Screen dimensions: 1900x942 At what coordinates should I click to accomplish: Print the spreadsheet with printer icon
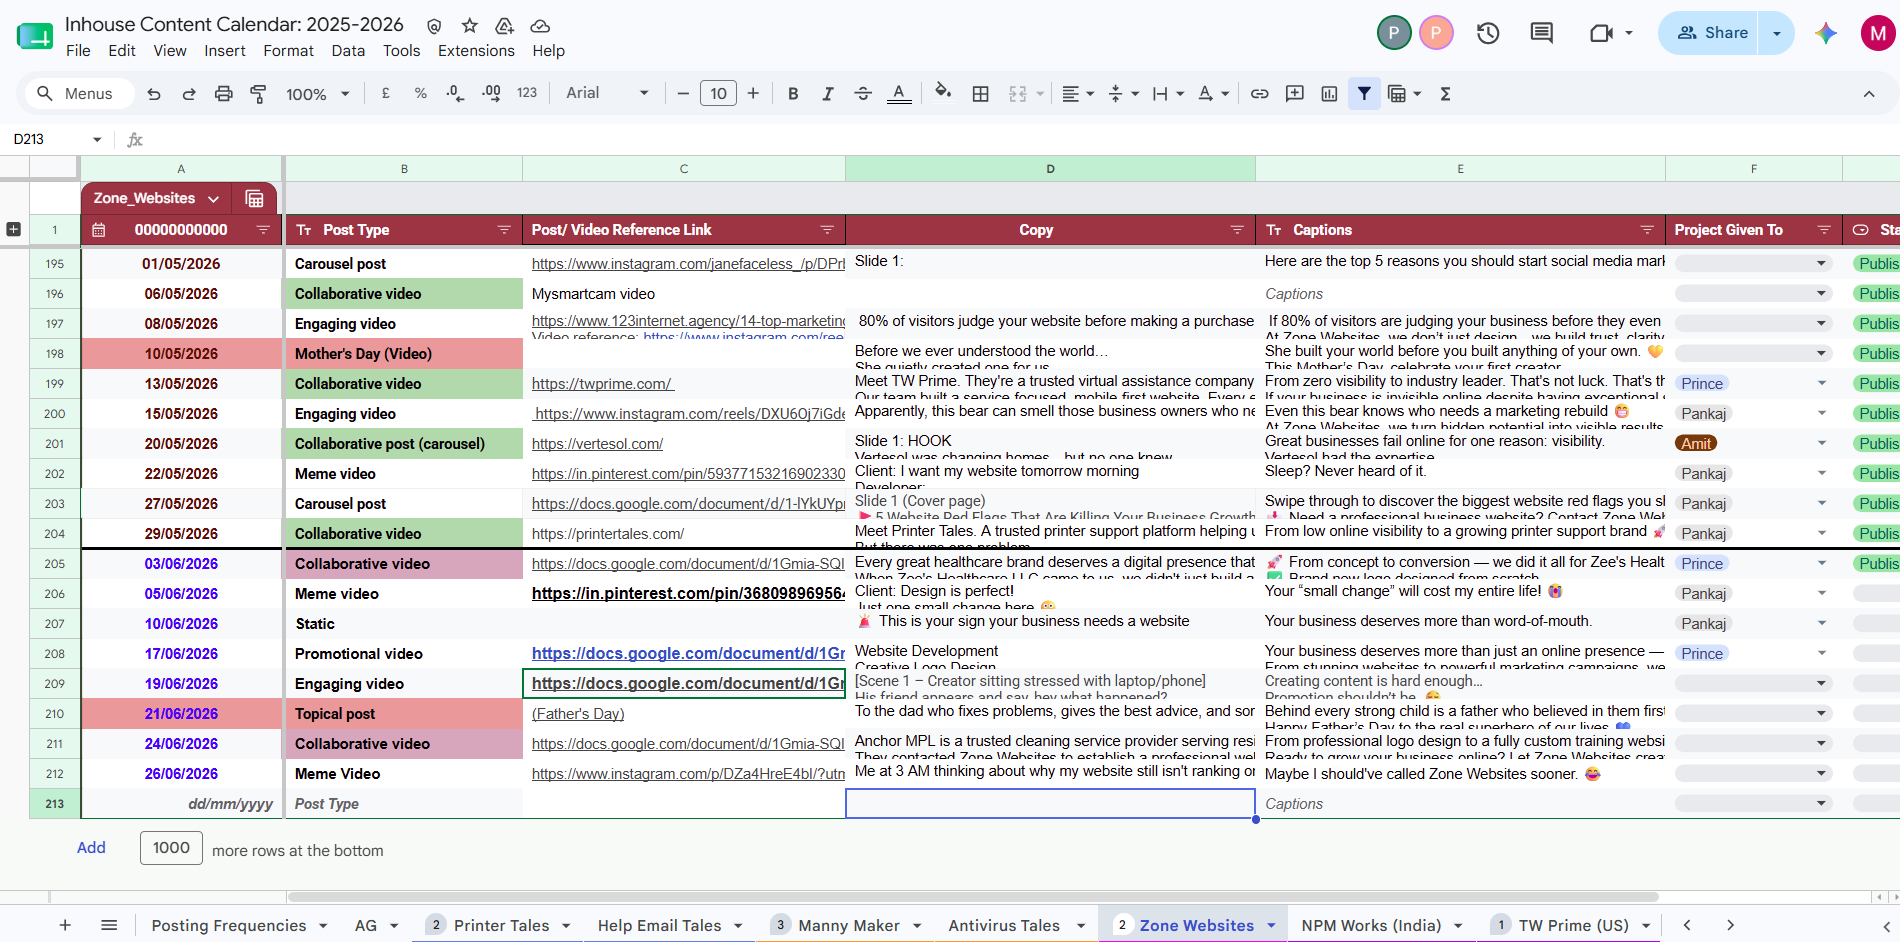click(224, 94)
